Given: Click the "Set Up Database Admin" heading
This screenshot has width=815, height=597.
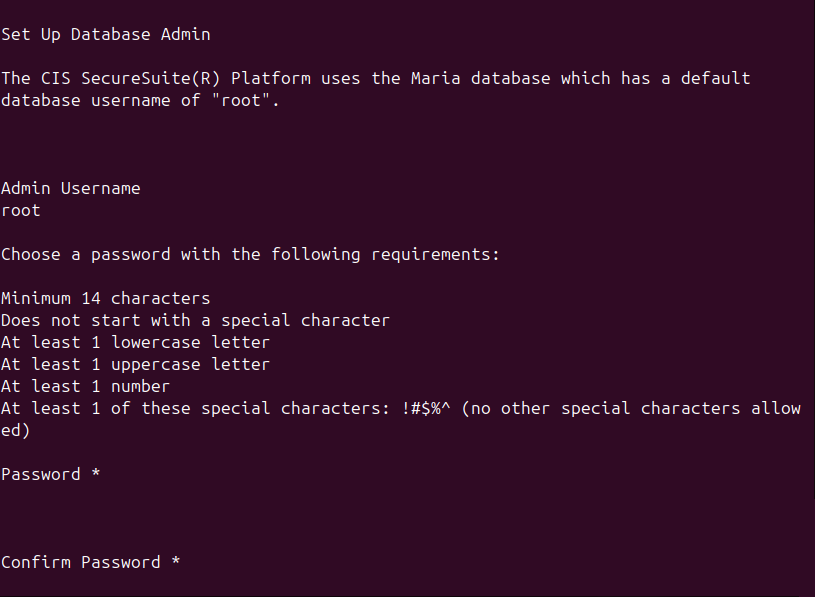Looking at the screenshot, I should [x=105, y=34].
